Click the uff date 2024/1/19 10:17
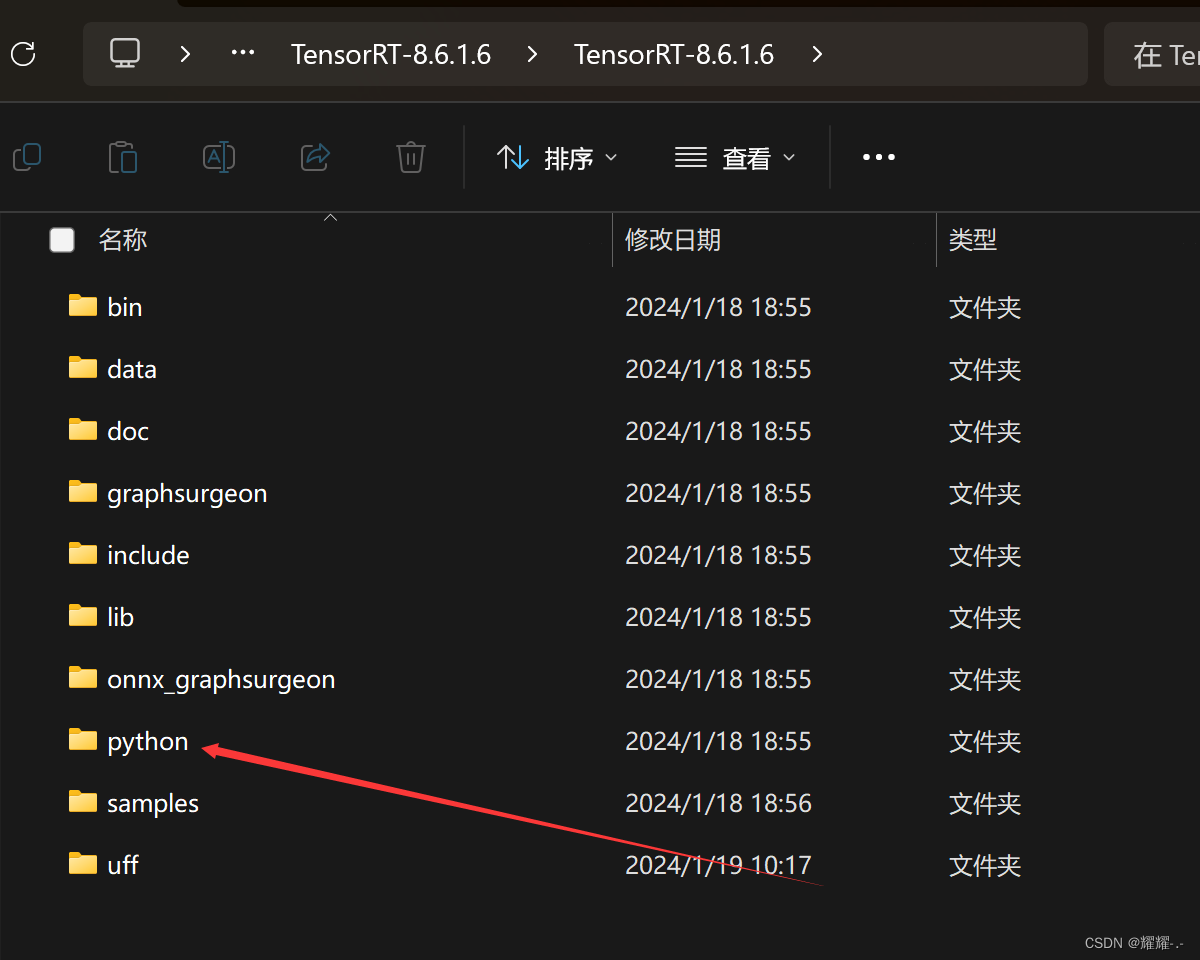Image resolution: width=1200 pixels, height=960 pixels. (718, 865)
